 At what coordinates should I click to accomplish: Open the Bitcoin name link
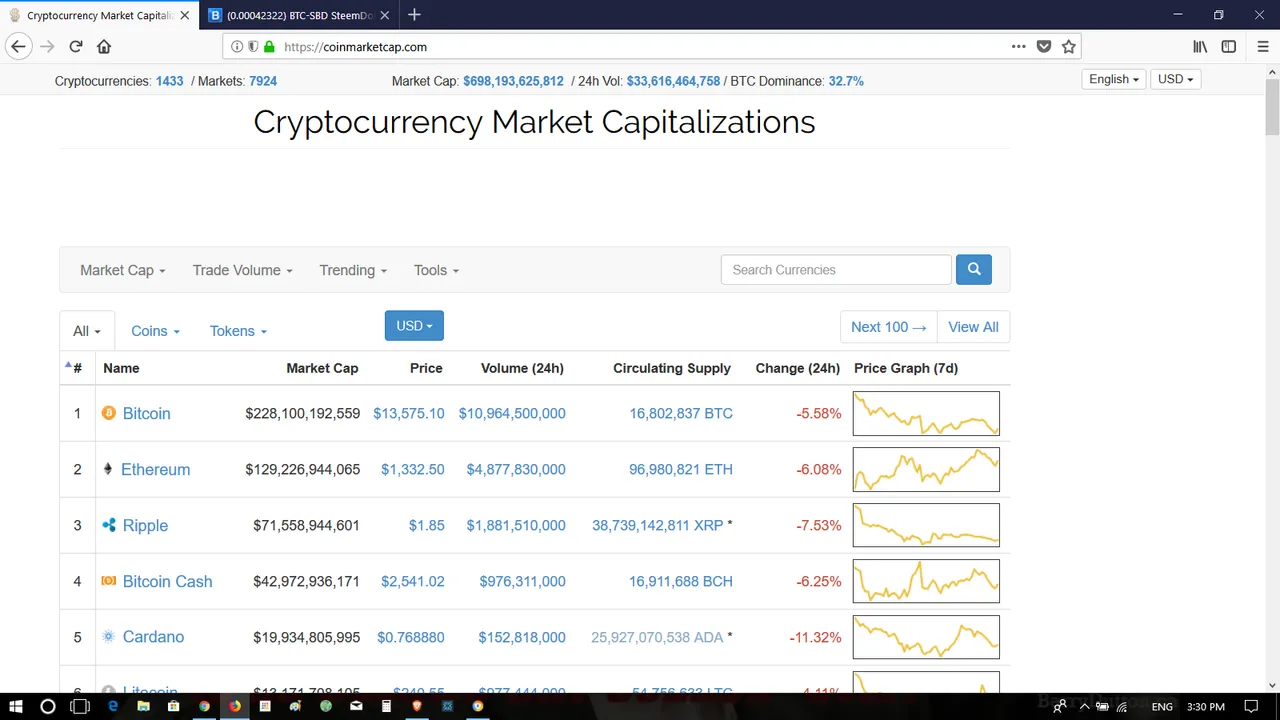tap(146, 413)
